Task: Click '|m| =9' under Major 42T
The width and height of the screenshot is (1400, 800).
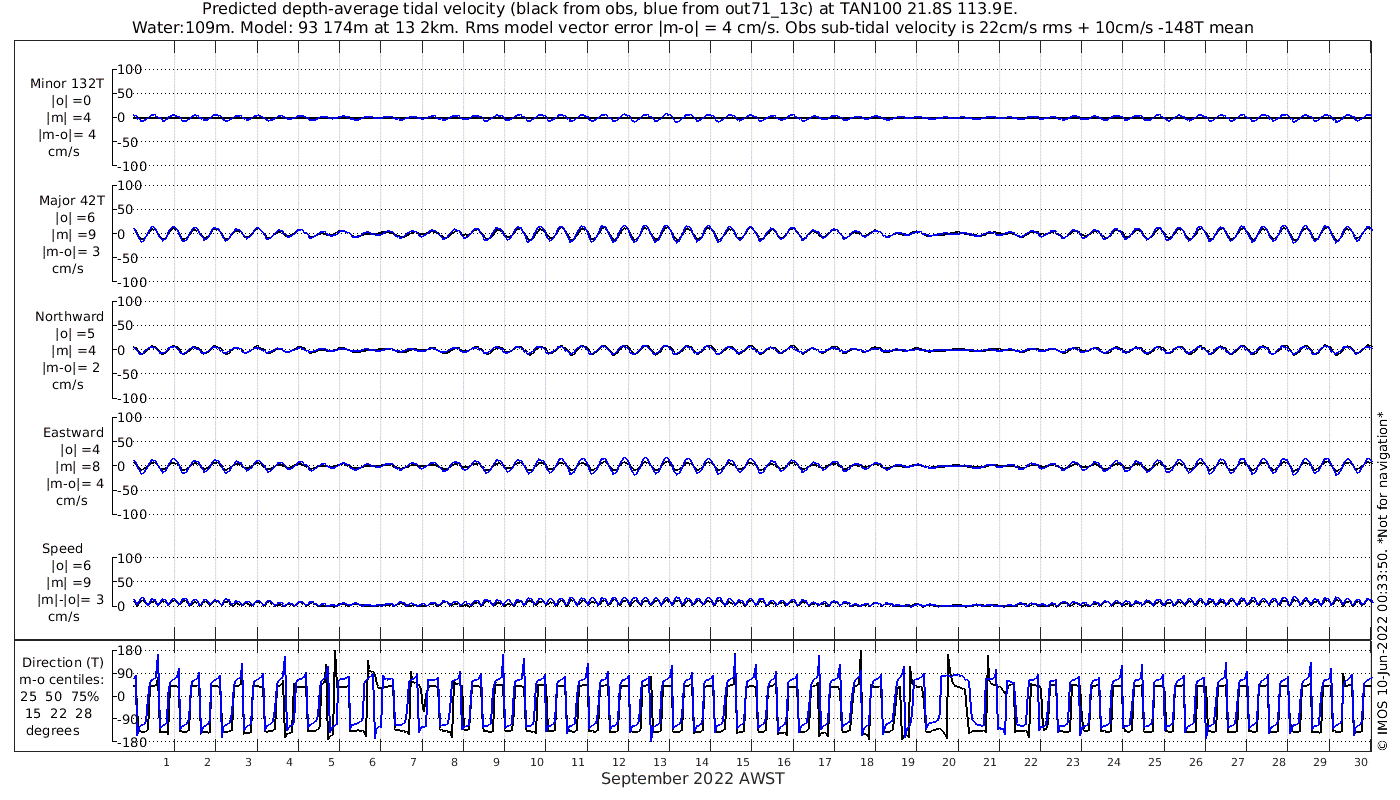Action: pos(71,234)
